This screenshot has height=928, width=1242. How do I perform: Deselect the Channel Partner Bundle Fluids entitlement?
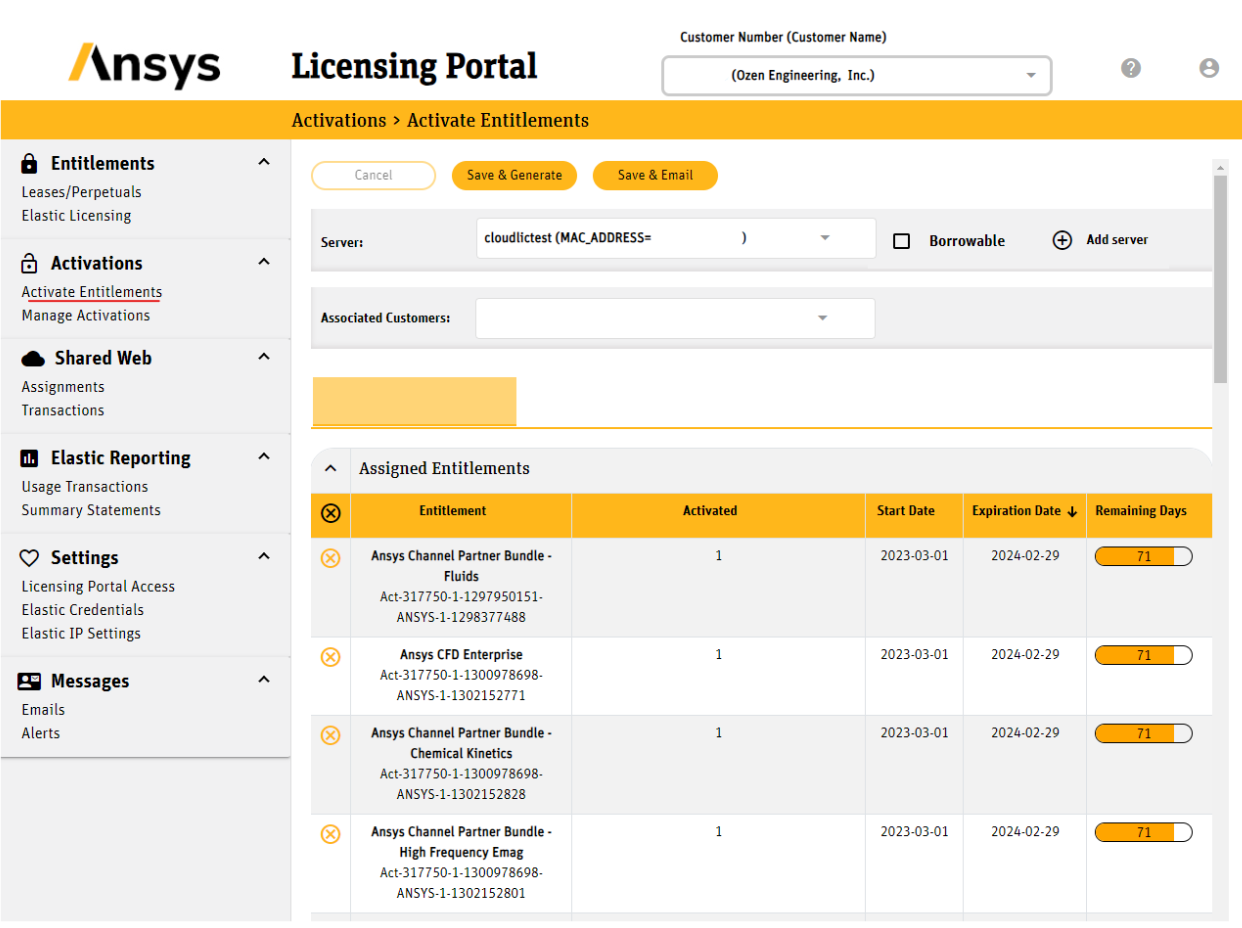coord(330,557)
